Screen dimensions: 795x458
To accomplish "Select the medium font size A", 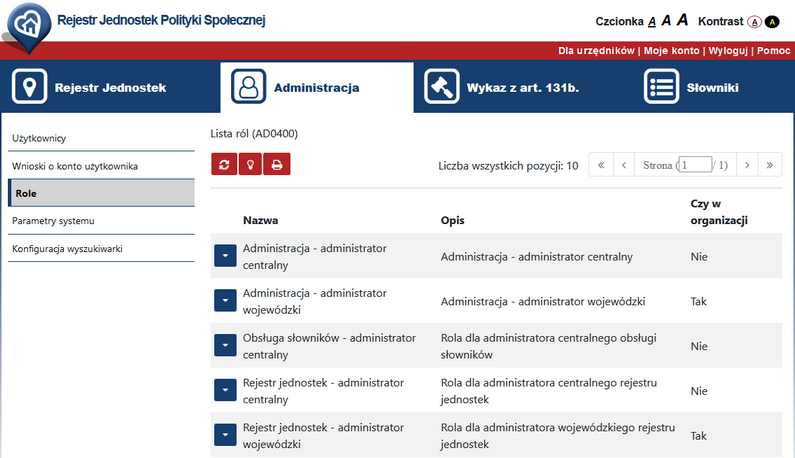I will point(666,20).
